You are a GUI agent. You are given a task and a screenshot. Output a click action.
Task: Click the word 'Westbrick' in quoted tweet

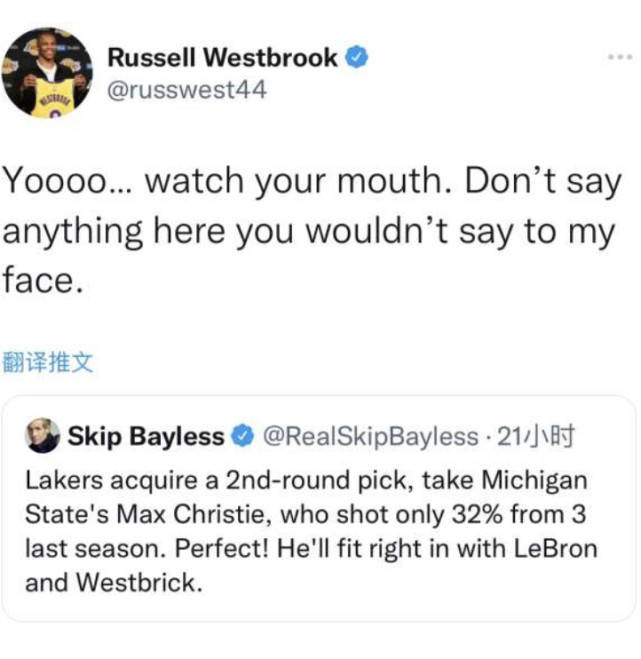pos(139,583)
